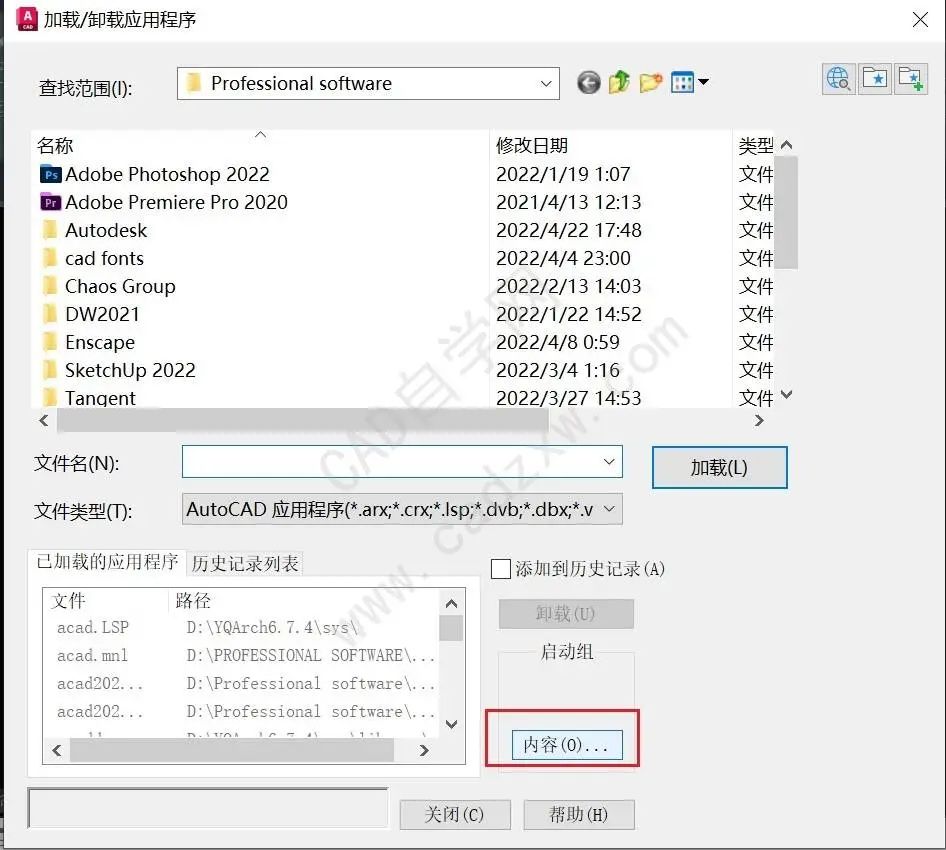Select the DW2021 folder

click(90, 314)
